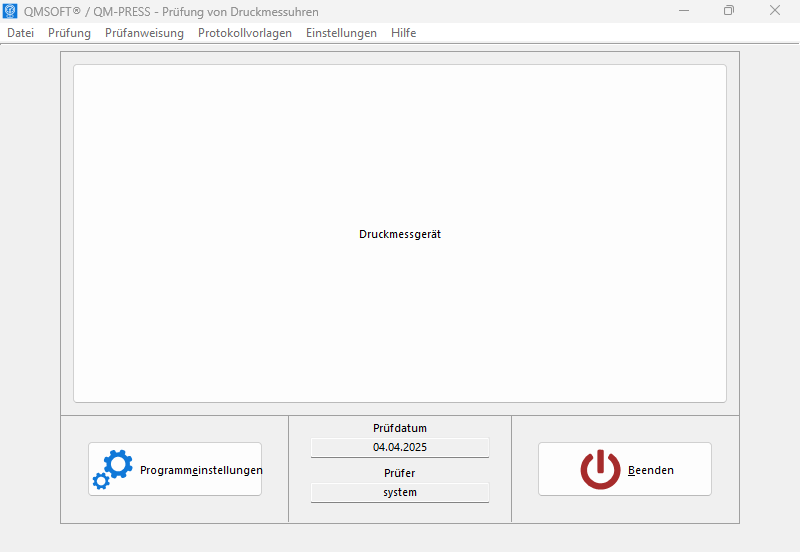This screenshot has width=800, height=552.
Task: Click the Prüfer label text
Action: (x=399, y=473)
